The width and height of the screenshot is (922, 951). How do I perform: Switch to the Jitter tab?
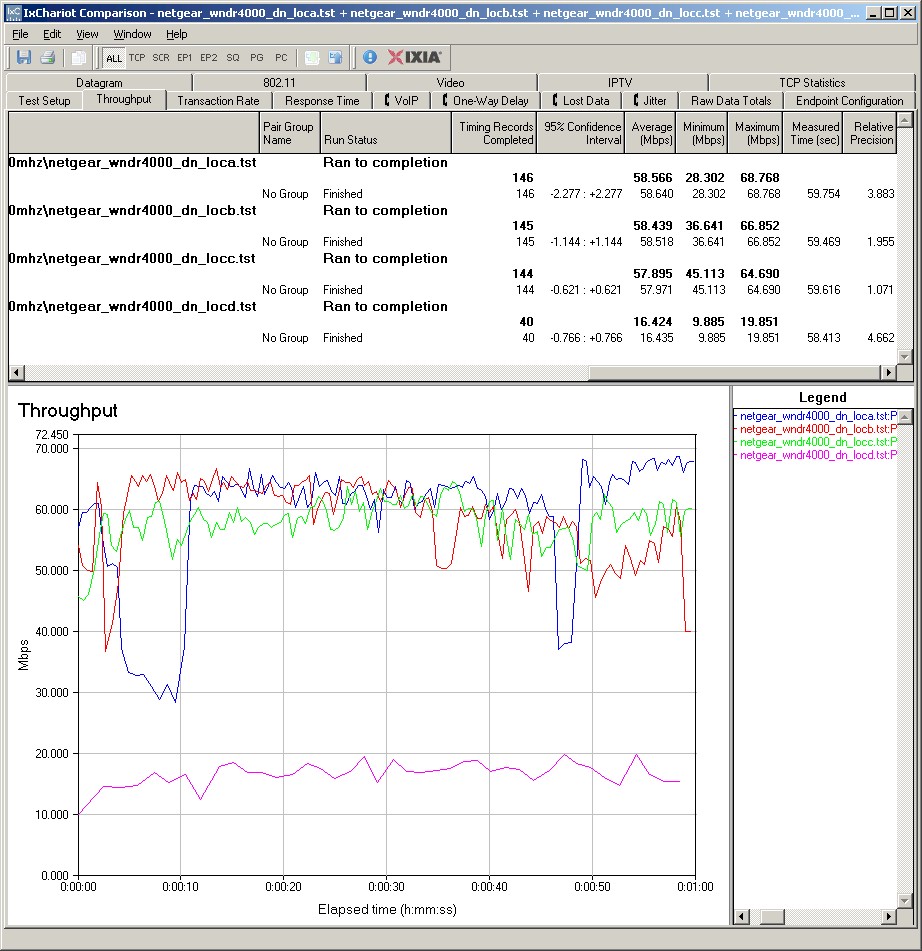click(x=650, y=101)
